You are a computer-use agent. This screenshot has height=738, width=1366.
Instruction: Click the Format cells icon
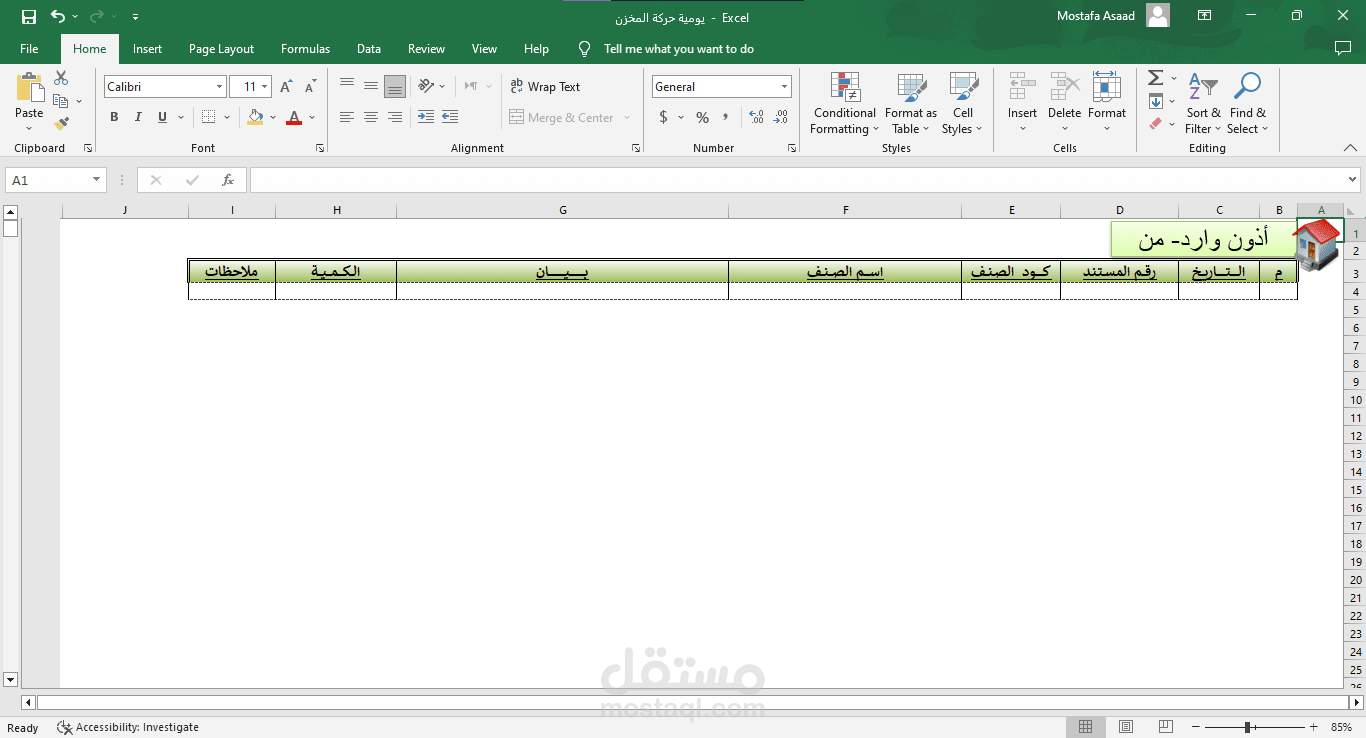coord(1106,87)
